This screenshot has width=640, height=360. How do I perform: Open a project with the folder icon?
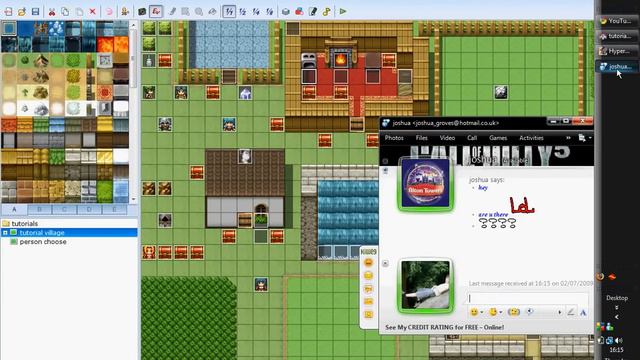tap(22, 11)
